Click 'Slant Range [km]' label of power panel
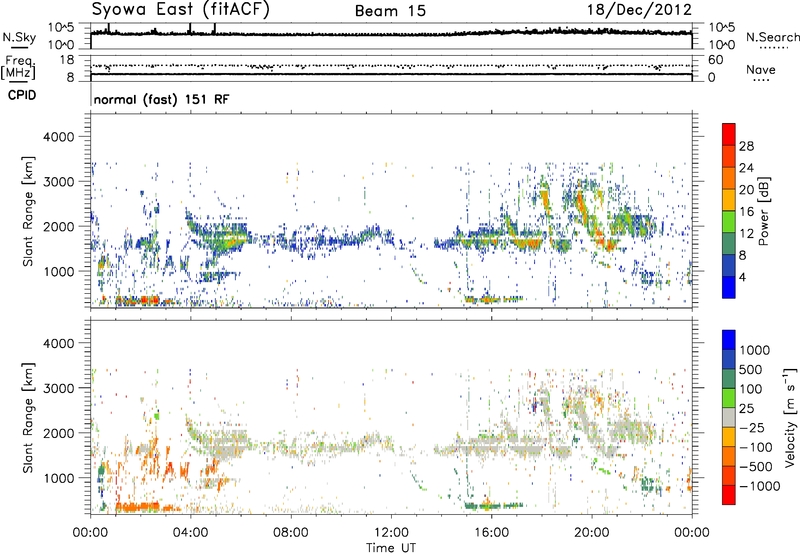Viewport: 800px width, 554px height. click(x=28, y=211)
